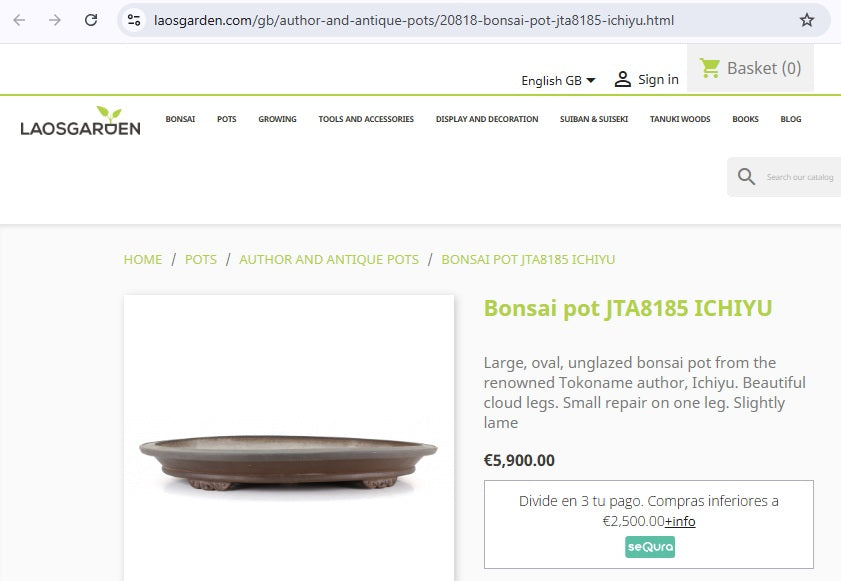Open site information icon in address bar
Image resolution: width=841 pixels, height=581 pixels.
tap(134, 20)
